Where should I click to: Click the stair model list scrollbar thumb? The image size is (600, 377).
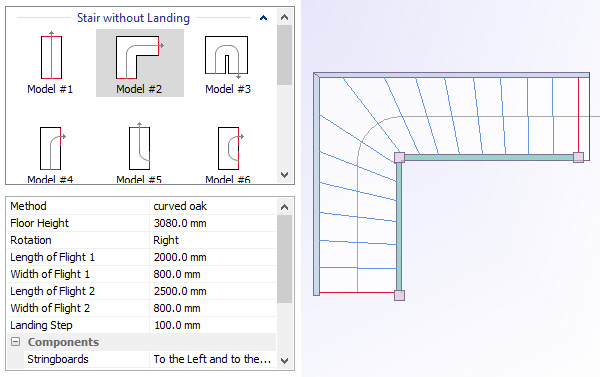click(284, 55)
